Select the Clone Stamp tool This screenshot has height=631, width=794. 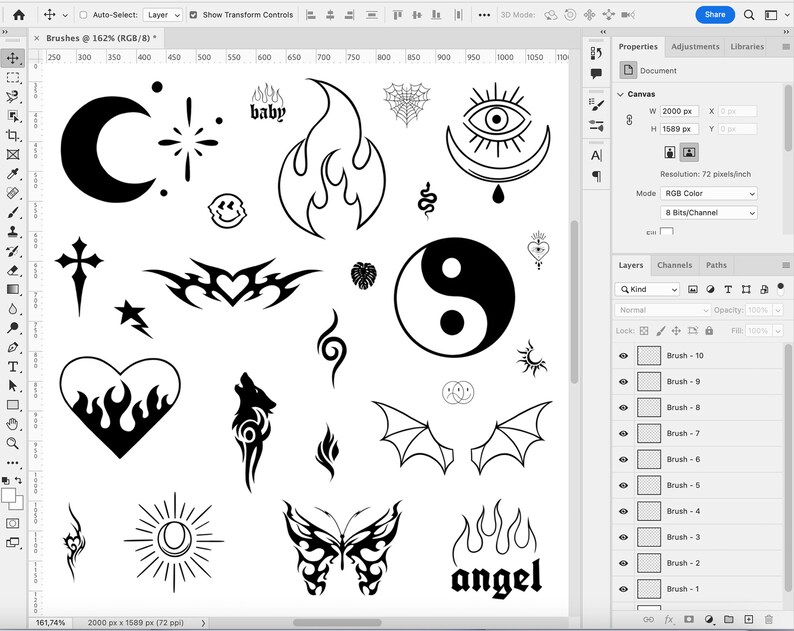coord(13,231)
